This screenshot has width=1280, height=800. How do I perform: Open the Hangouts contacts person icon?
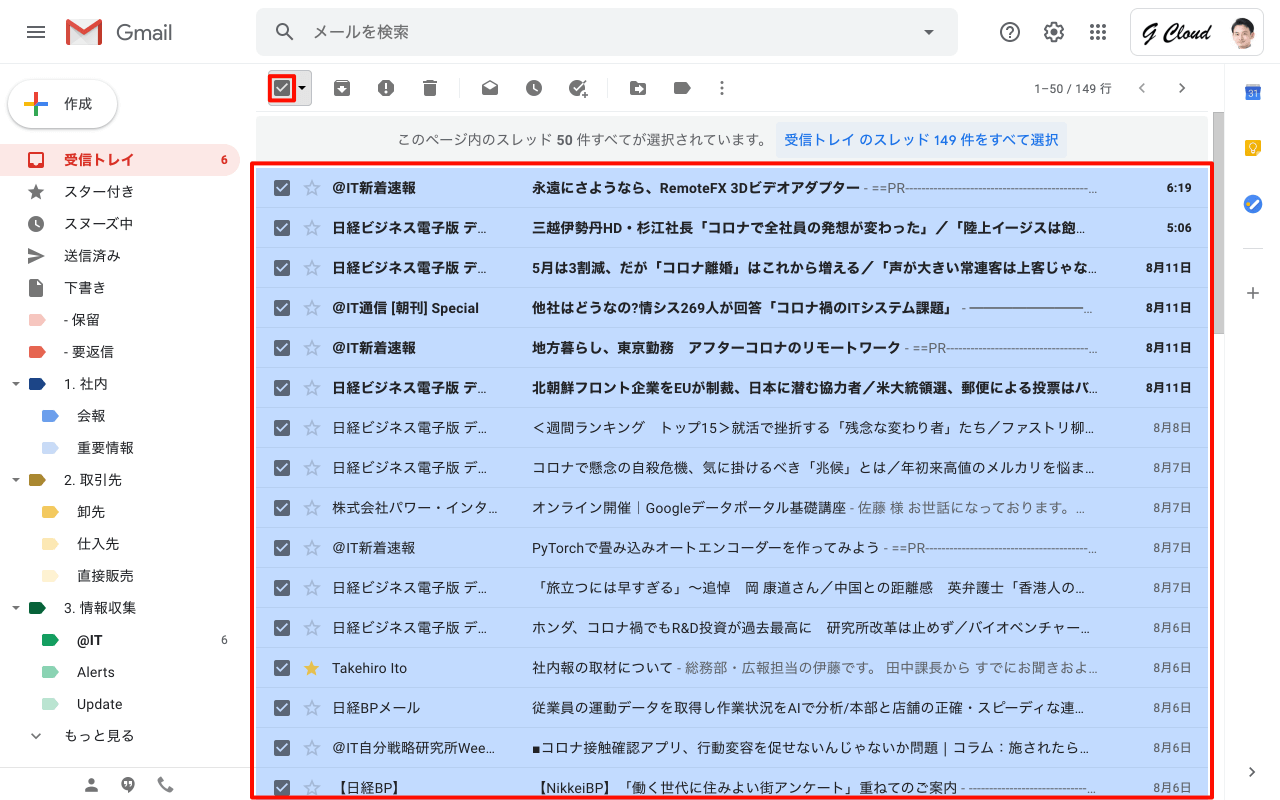pyautogui.click(x=92, y=785)
